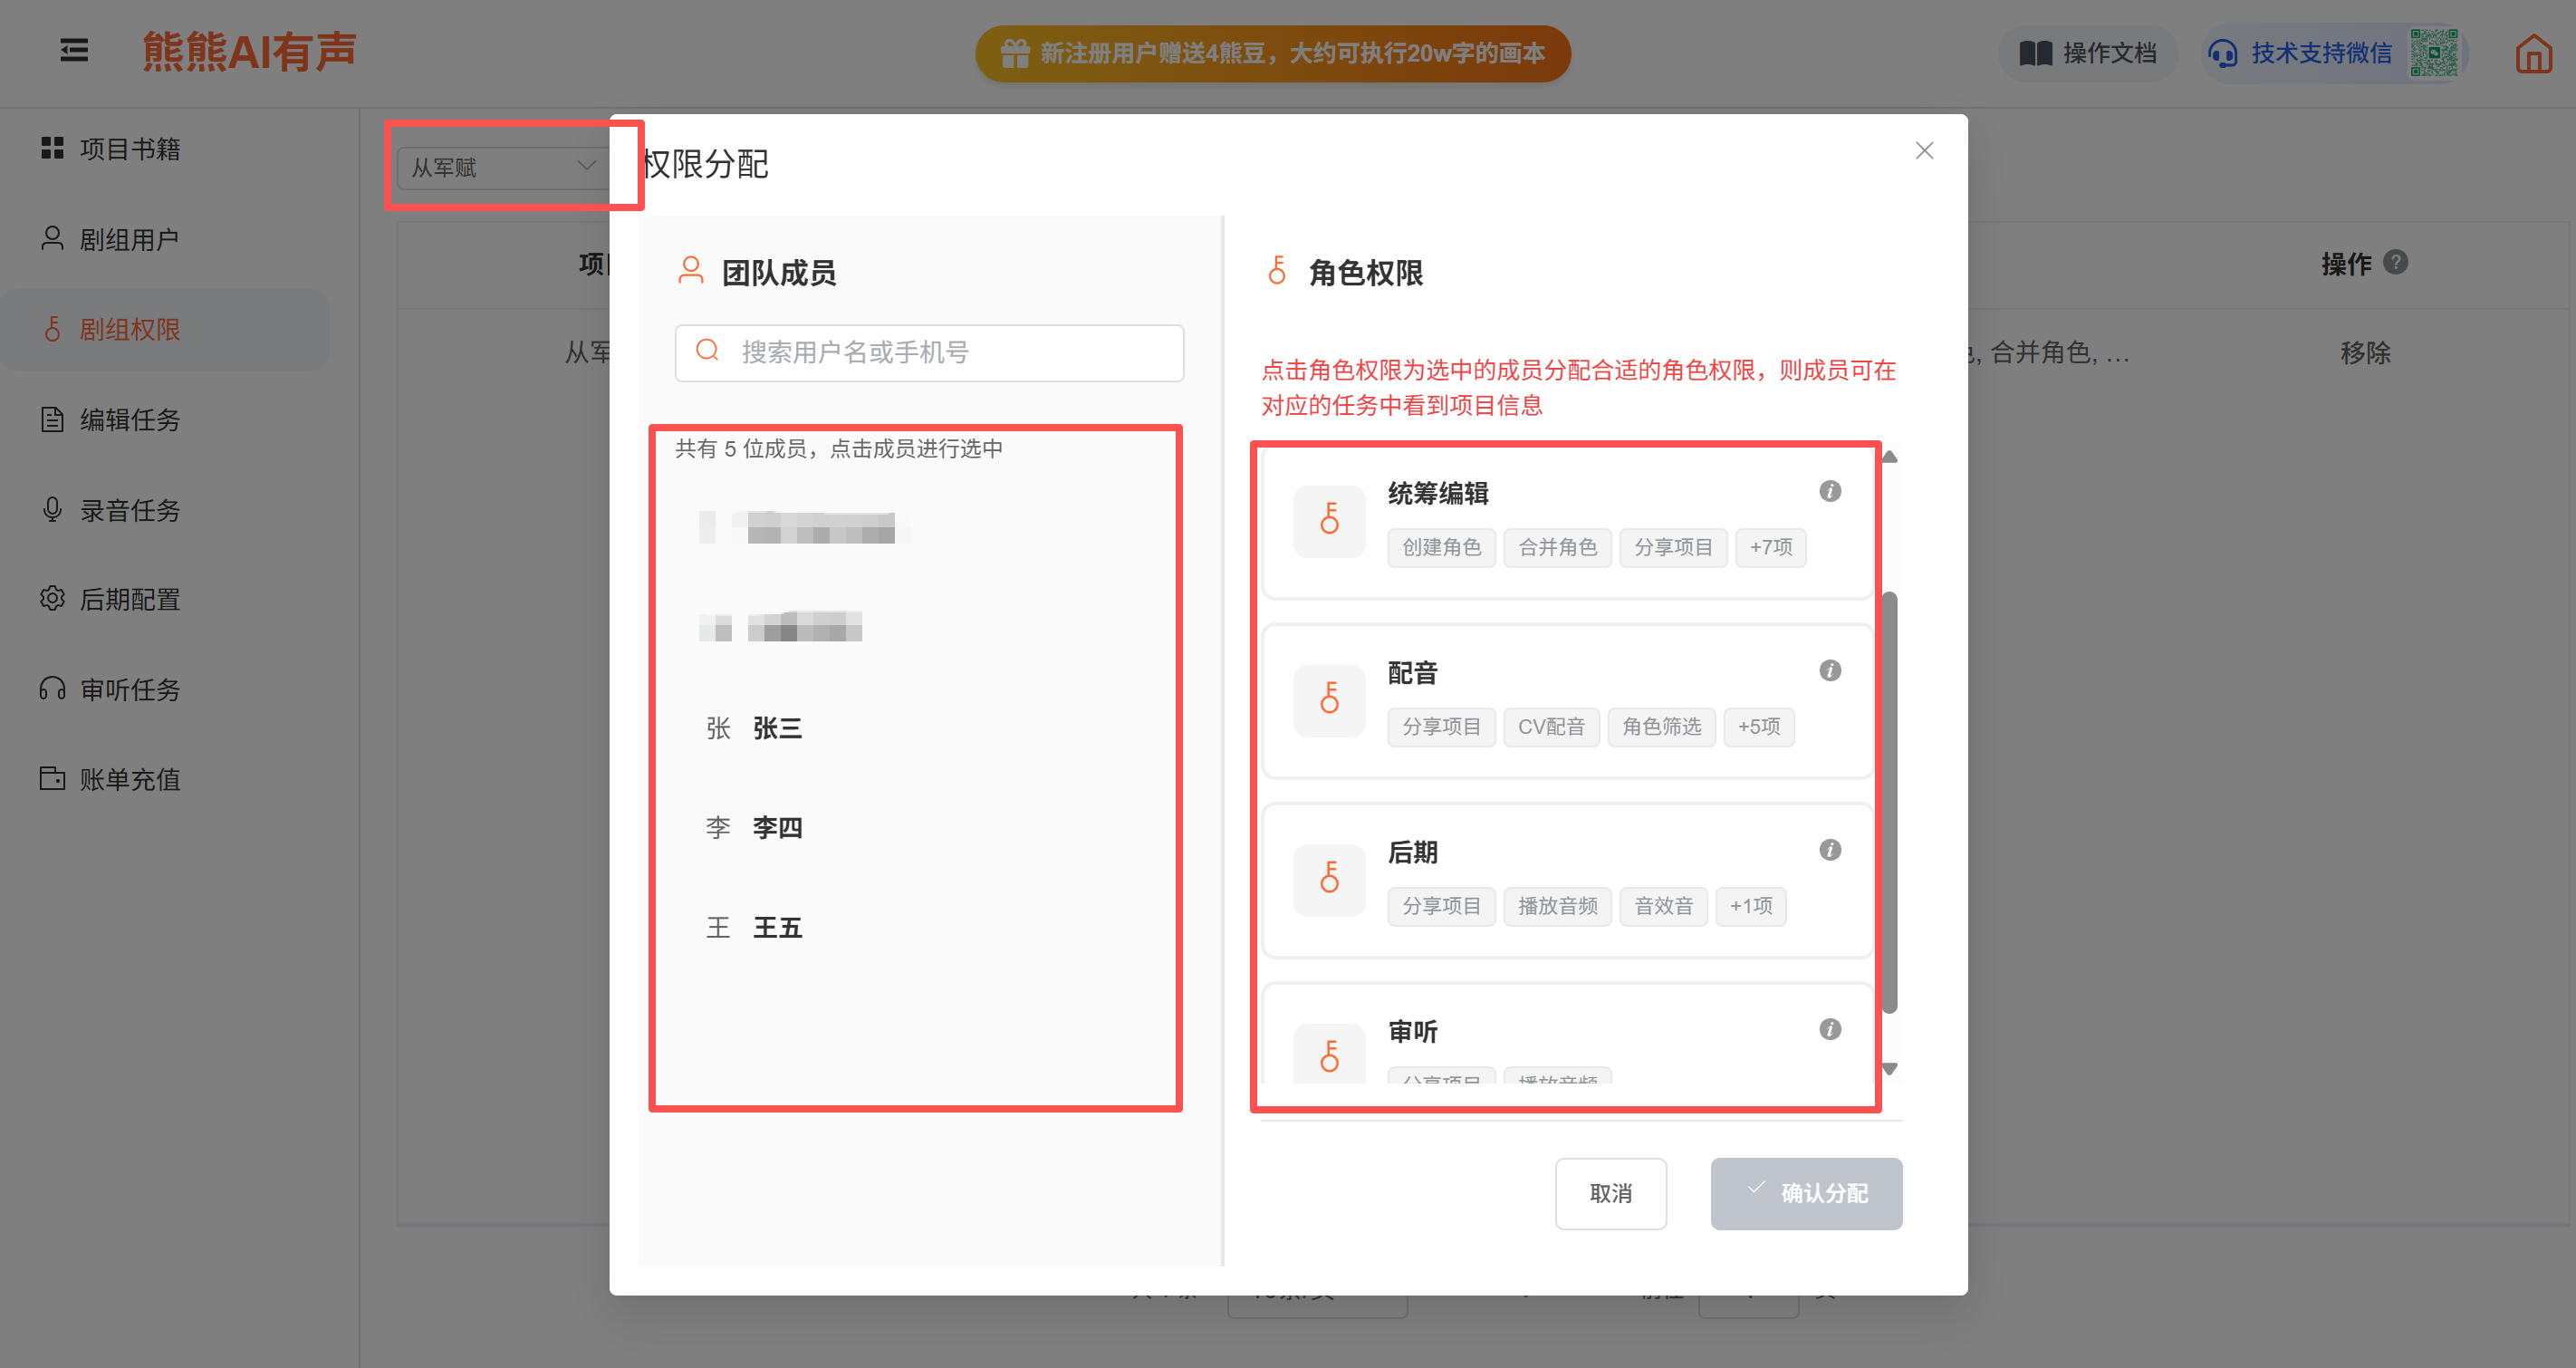The height and width of the screenshot is (1368, 2576).
Task: Expand the +5项 tag in 配音
Action: 1758,726
